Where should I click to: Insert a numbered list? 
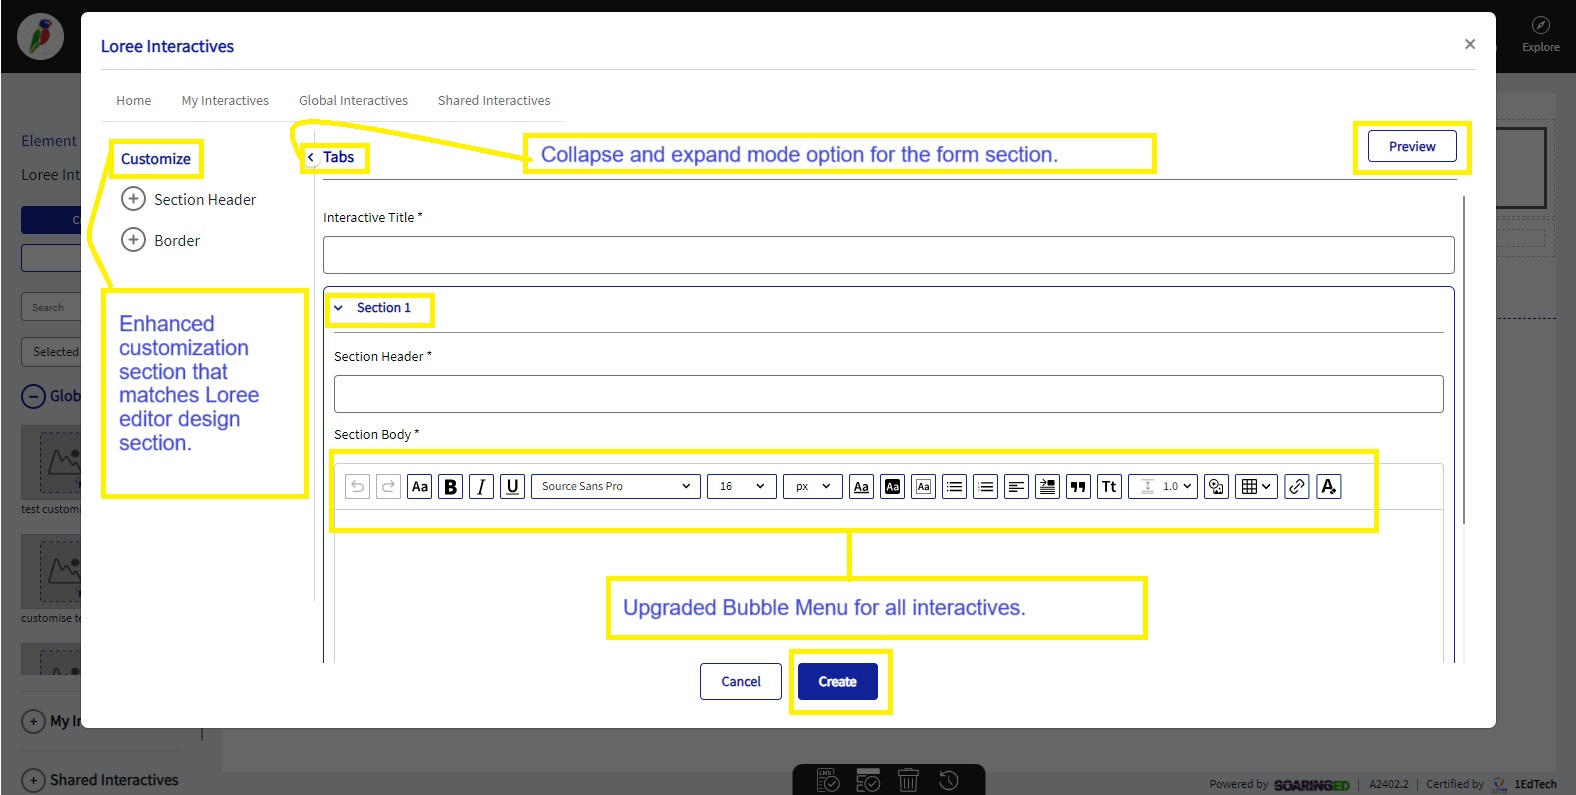coord(985,486)
